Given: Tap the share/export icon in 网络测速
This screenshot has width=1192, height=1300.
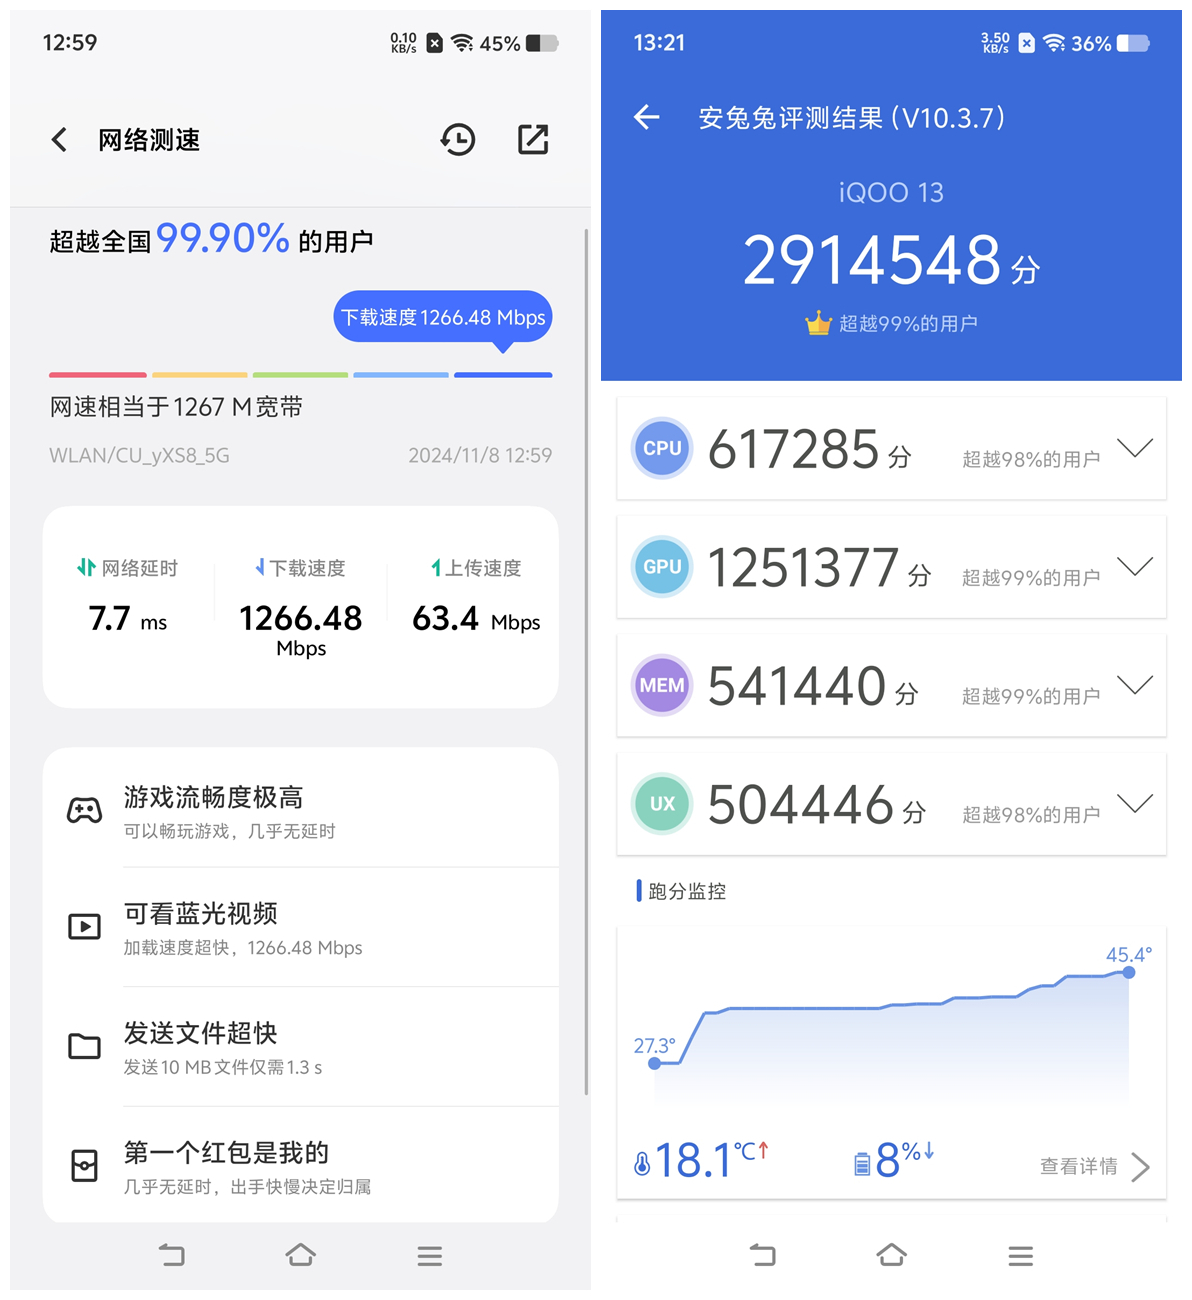Looking at the screenshot, I should [533, 139].
